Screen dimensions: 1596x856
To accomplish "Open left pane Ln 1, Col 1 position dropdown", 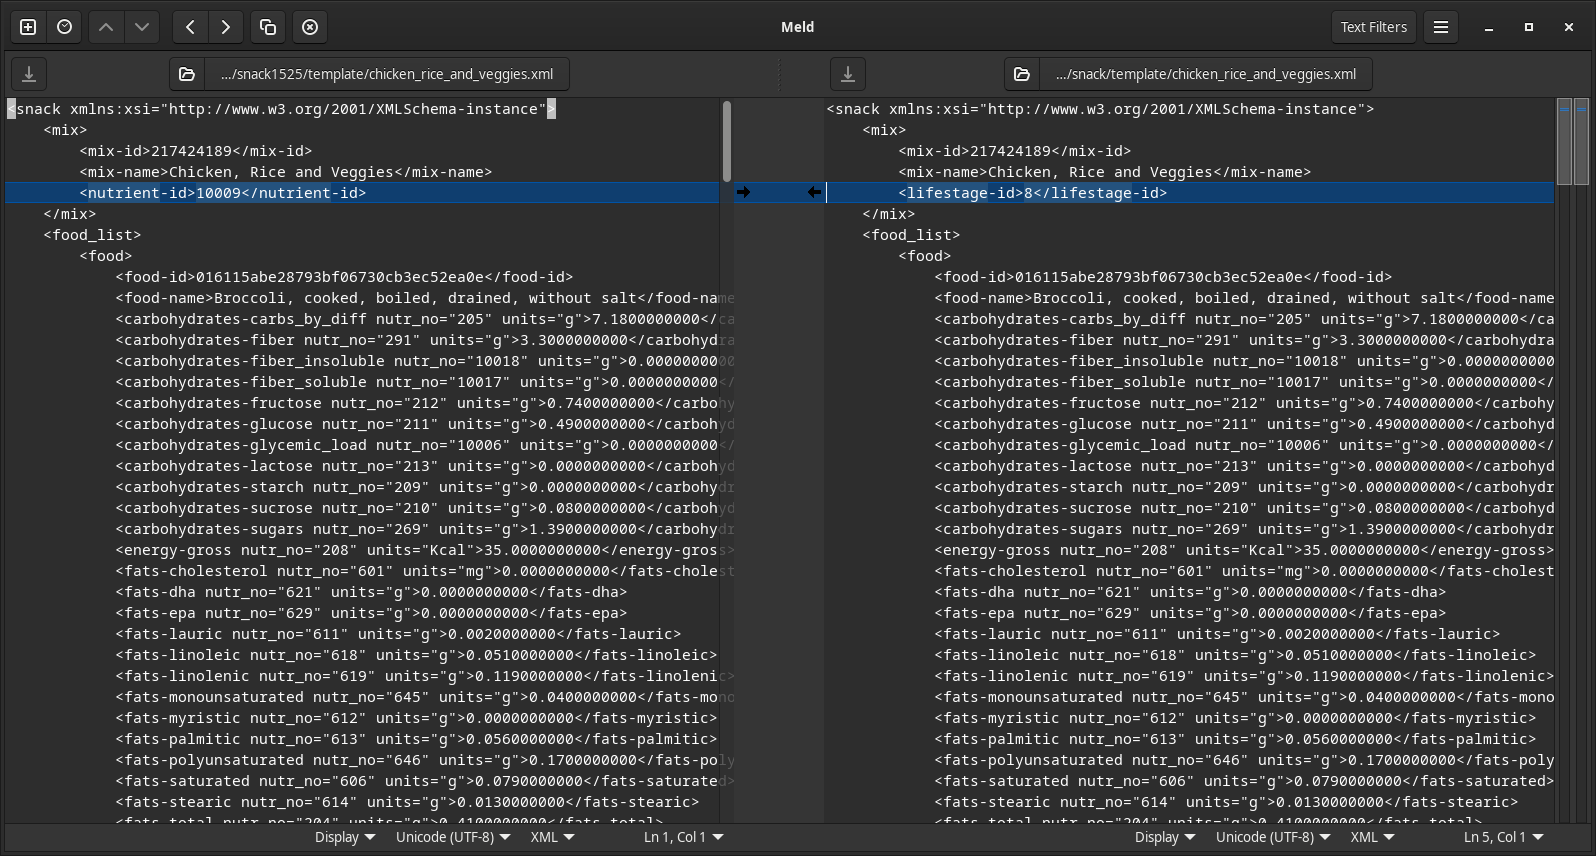I will (x=683, y=837).
